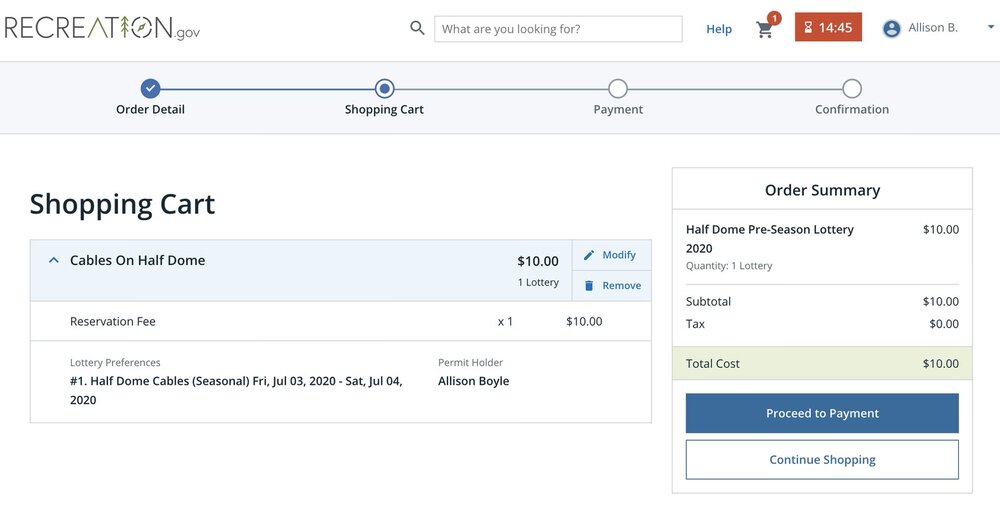
Task: Click the Recreation.gov logo
Action: pos(102,28)
